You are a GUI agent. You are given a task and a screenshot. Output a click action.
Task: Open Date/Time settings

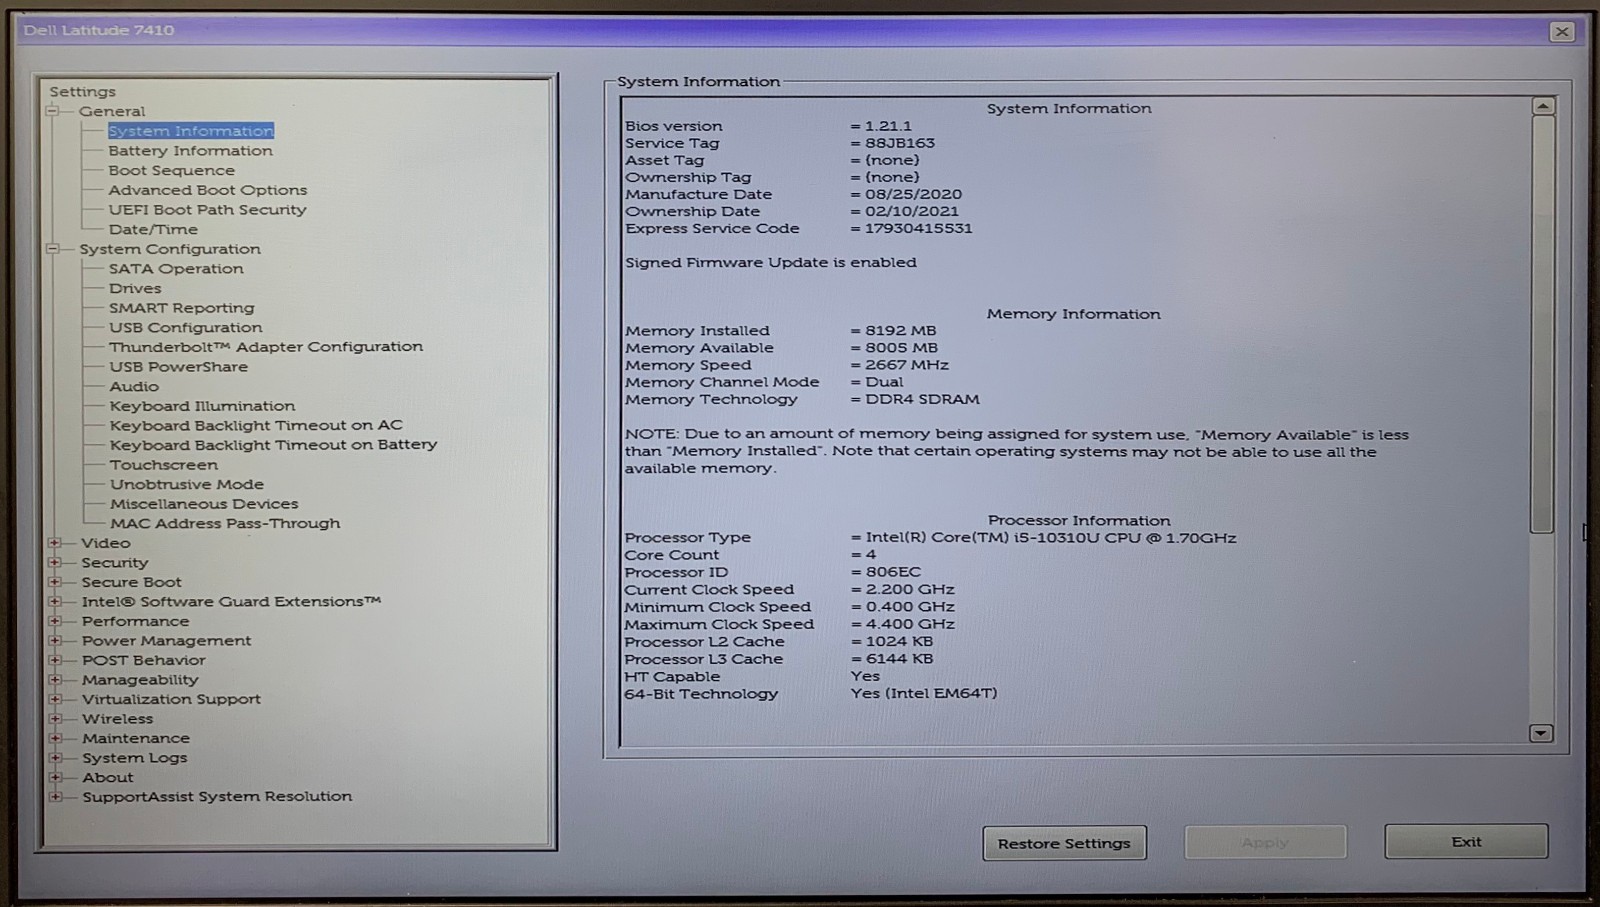pyautogui.click(x=153, y=229)
